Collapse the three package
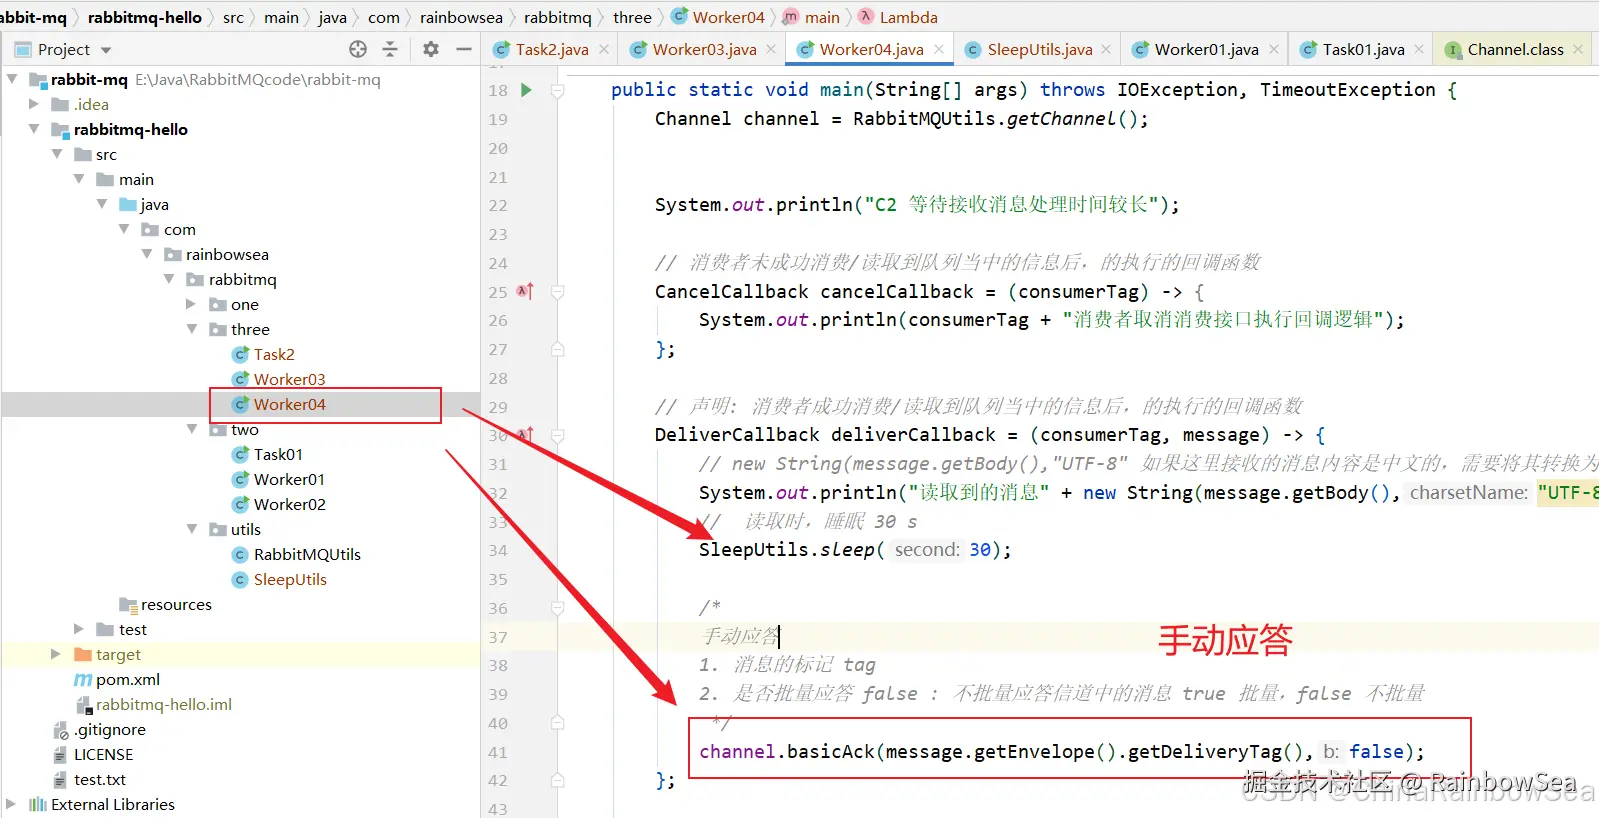The image size is (1599, 818). point(191,329)
